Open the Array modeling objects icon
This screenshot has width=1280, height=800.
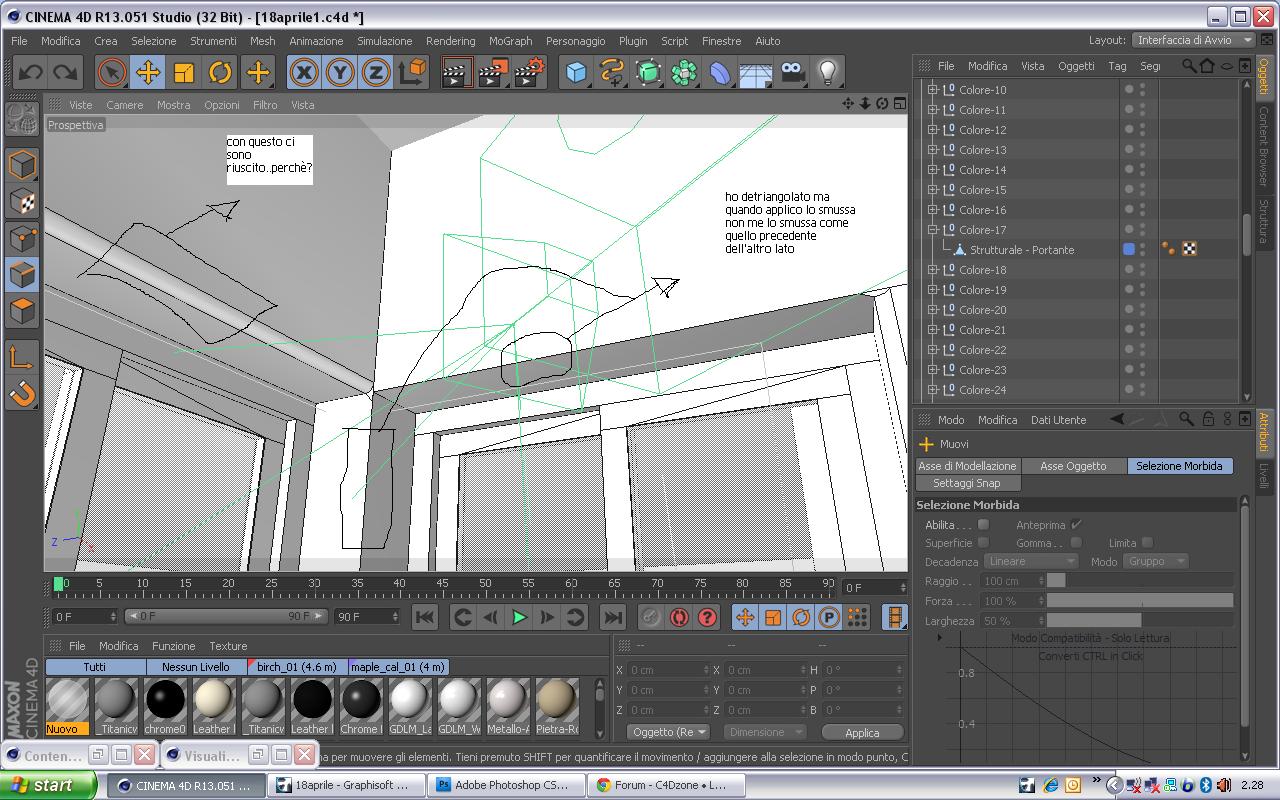pos(684,72)
